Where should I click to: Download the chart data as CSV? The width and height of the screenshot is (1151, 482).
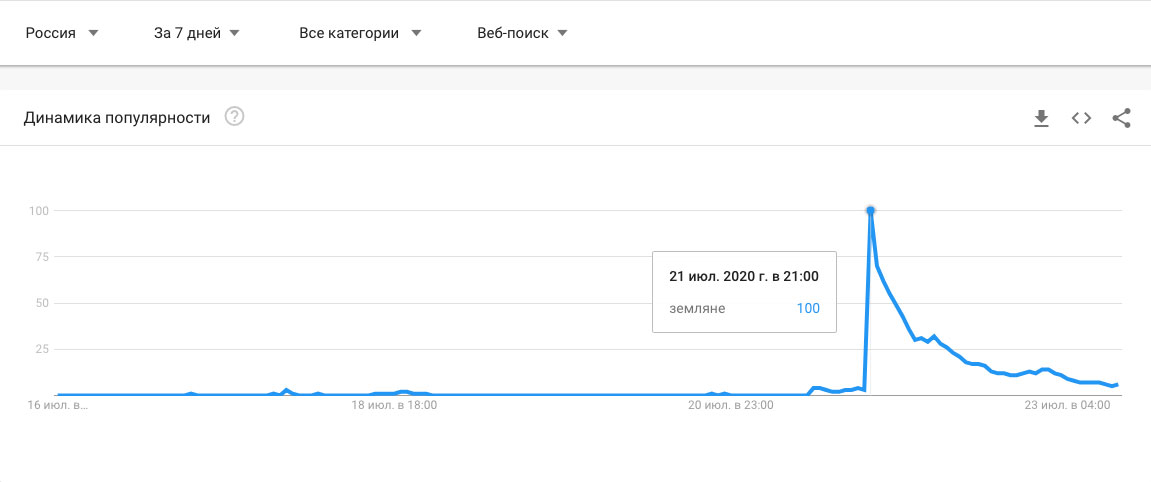1041,119
